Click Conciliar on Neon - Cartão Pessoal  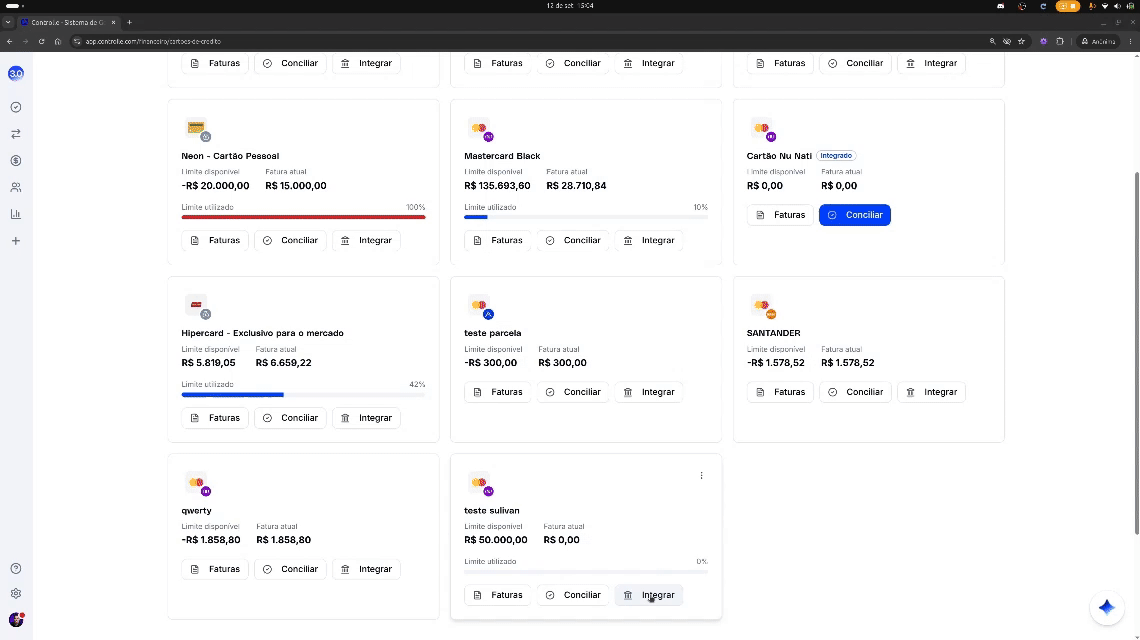point(290,241)
